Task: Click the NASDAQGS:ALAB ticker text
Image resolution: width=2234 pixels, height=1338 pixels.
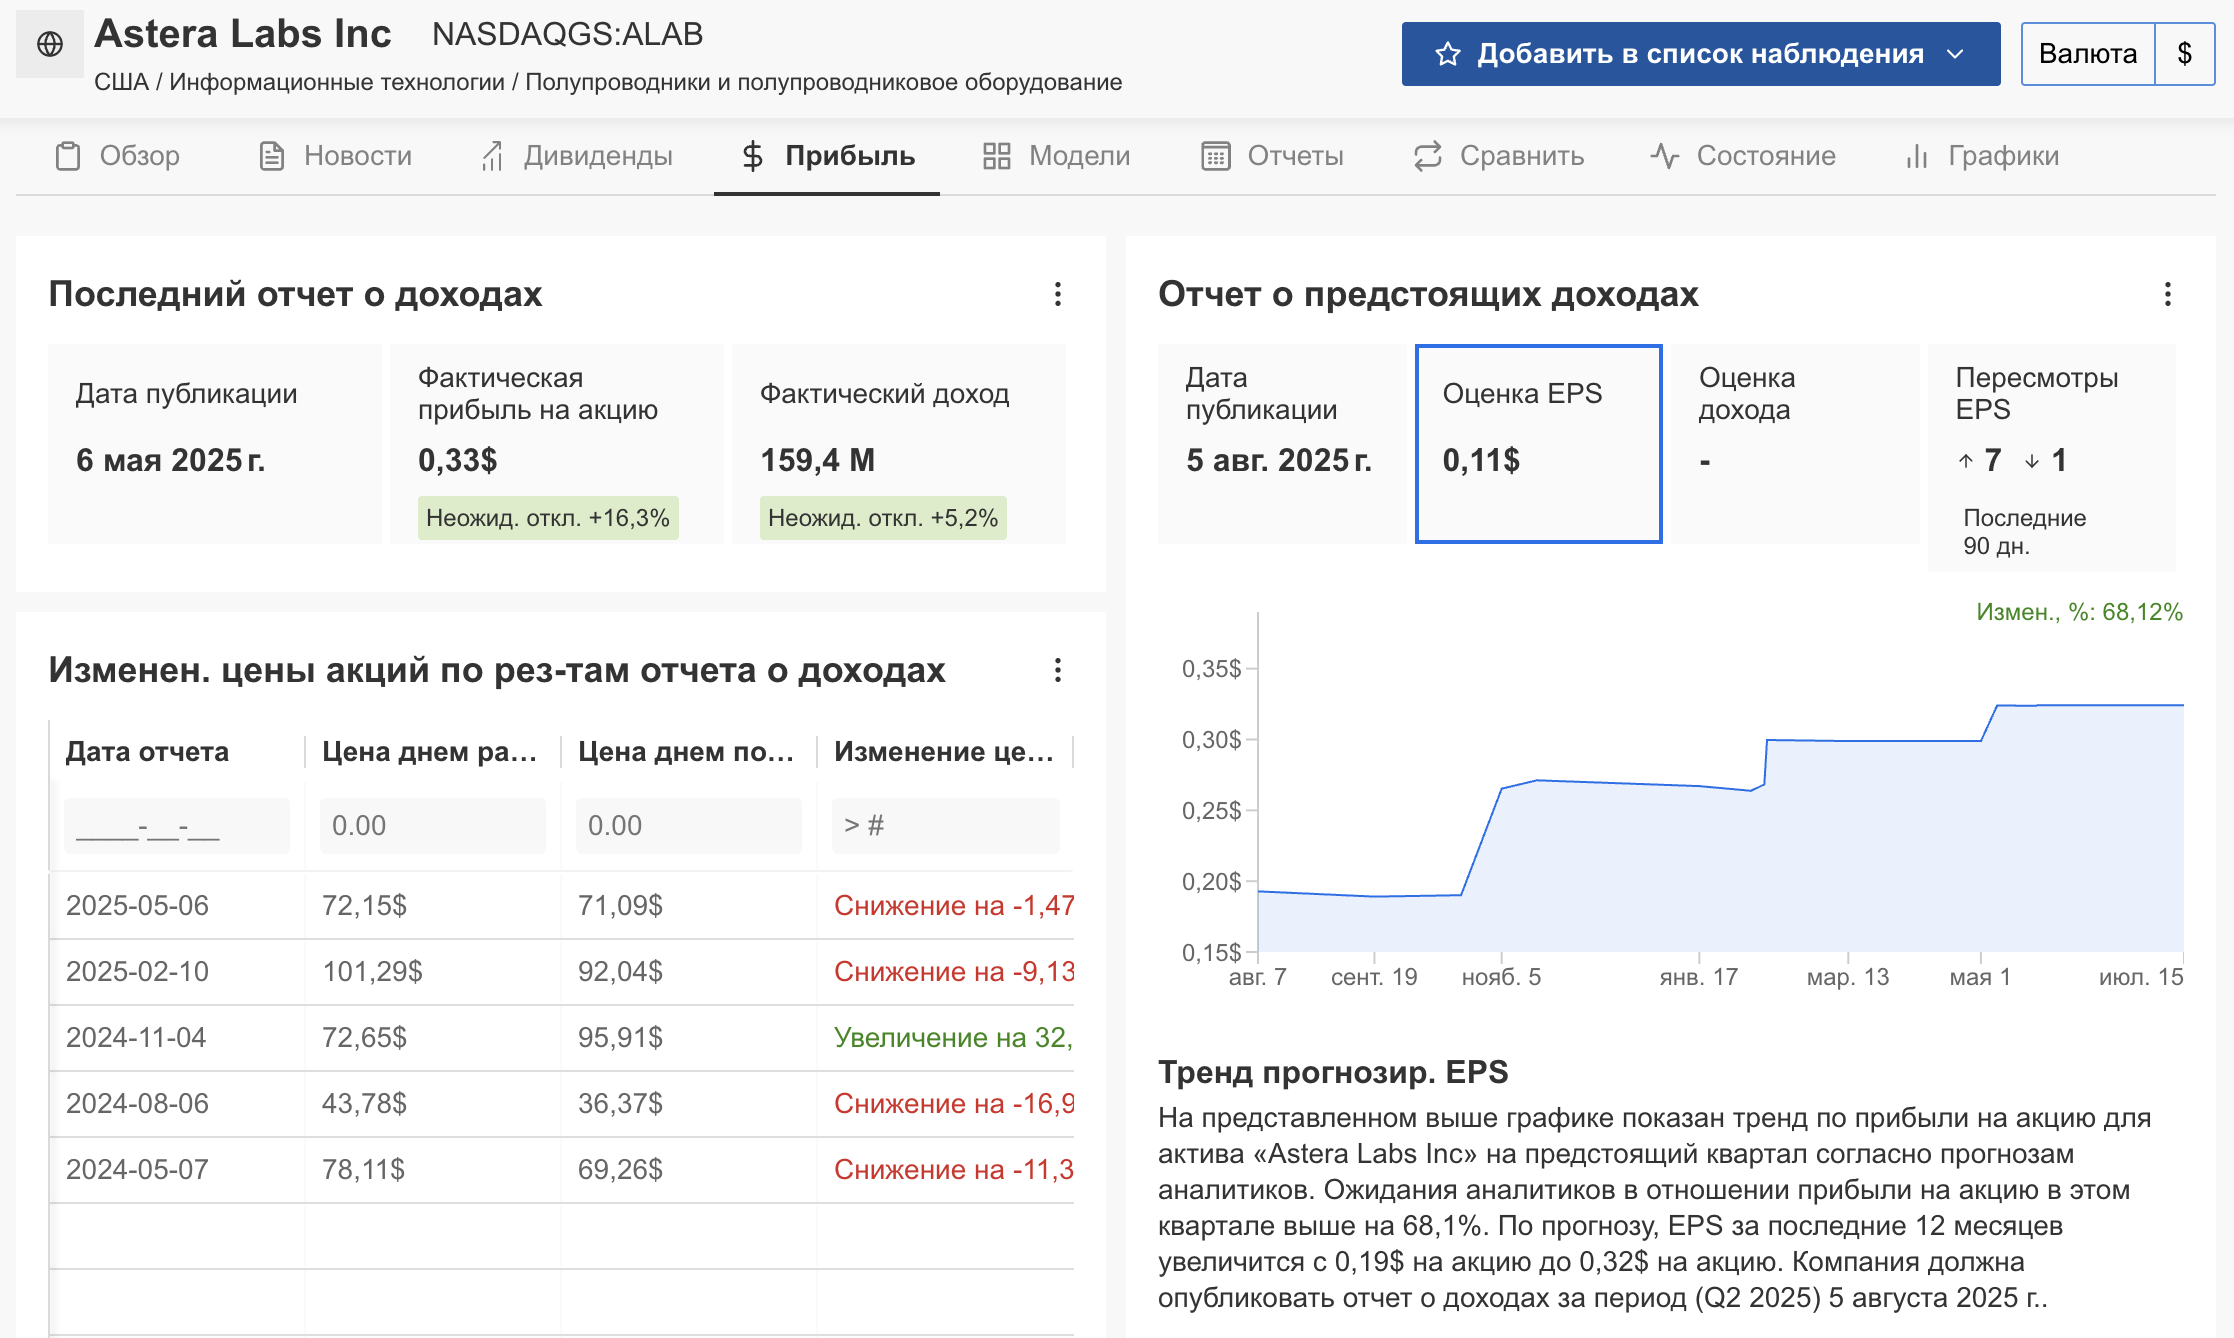Action: click(567, 34)
